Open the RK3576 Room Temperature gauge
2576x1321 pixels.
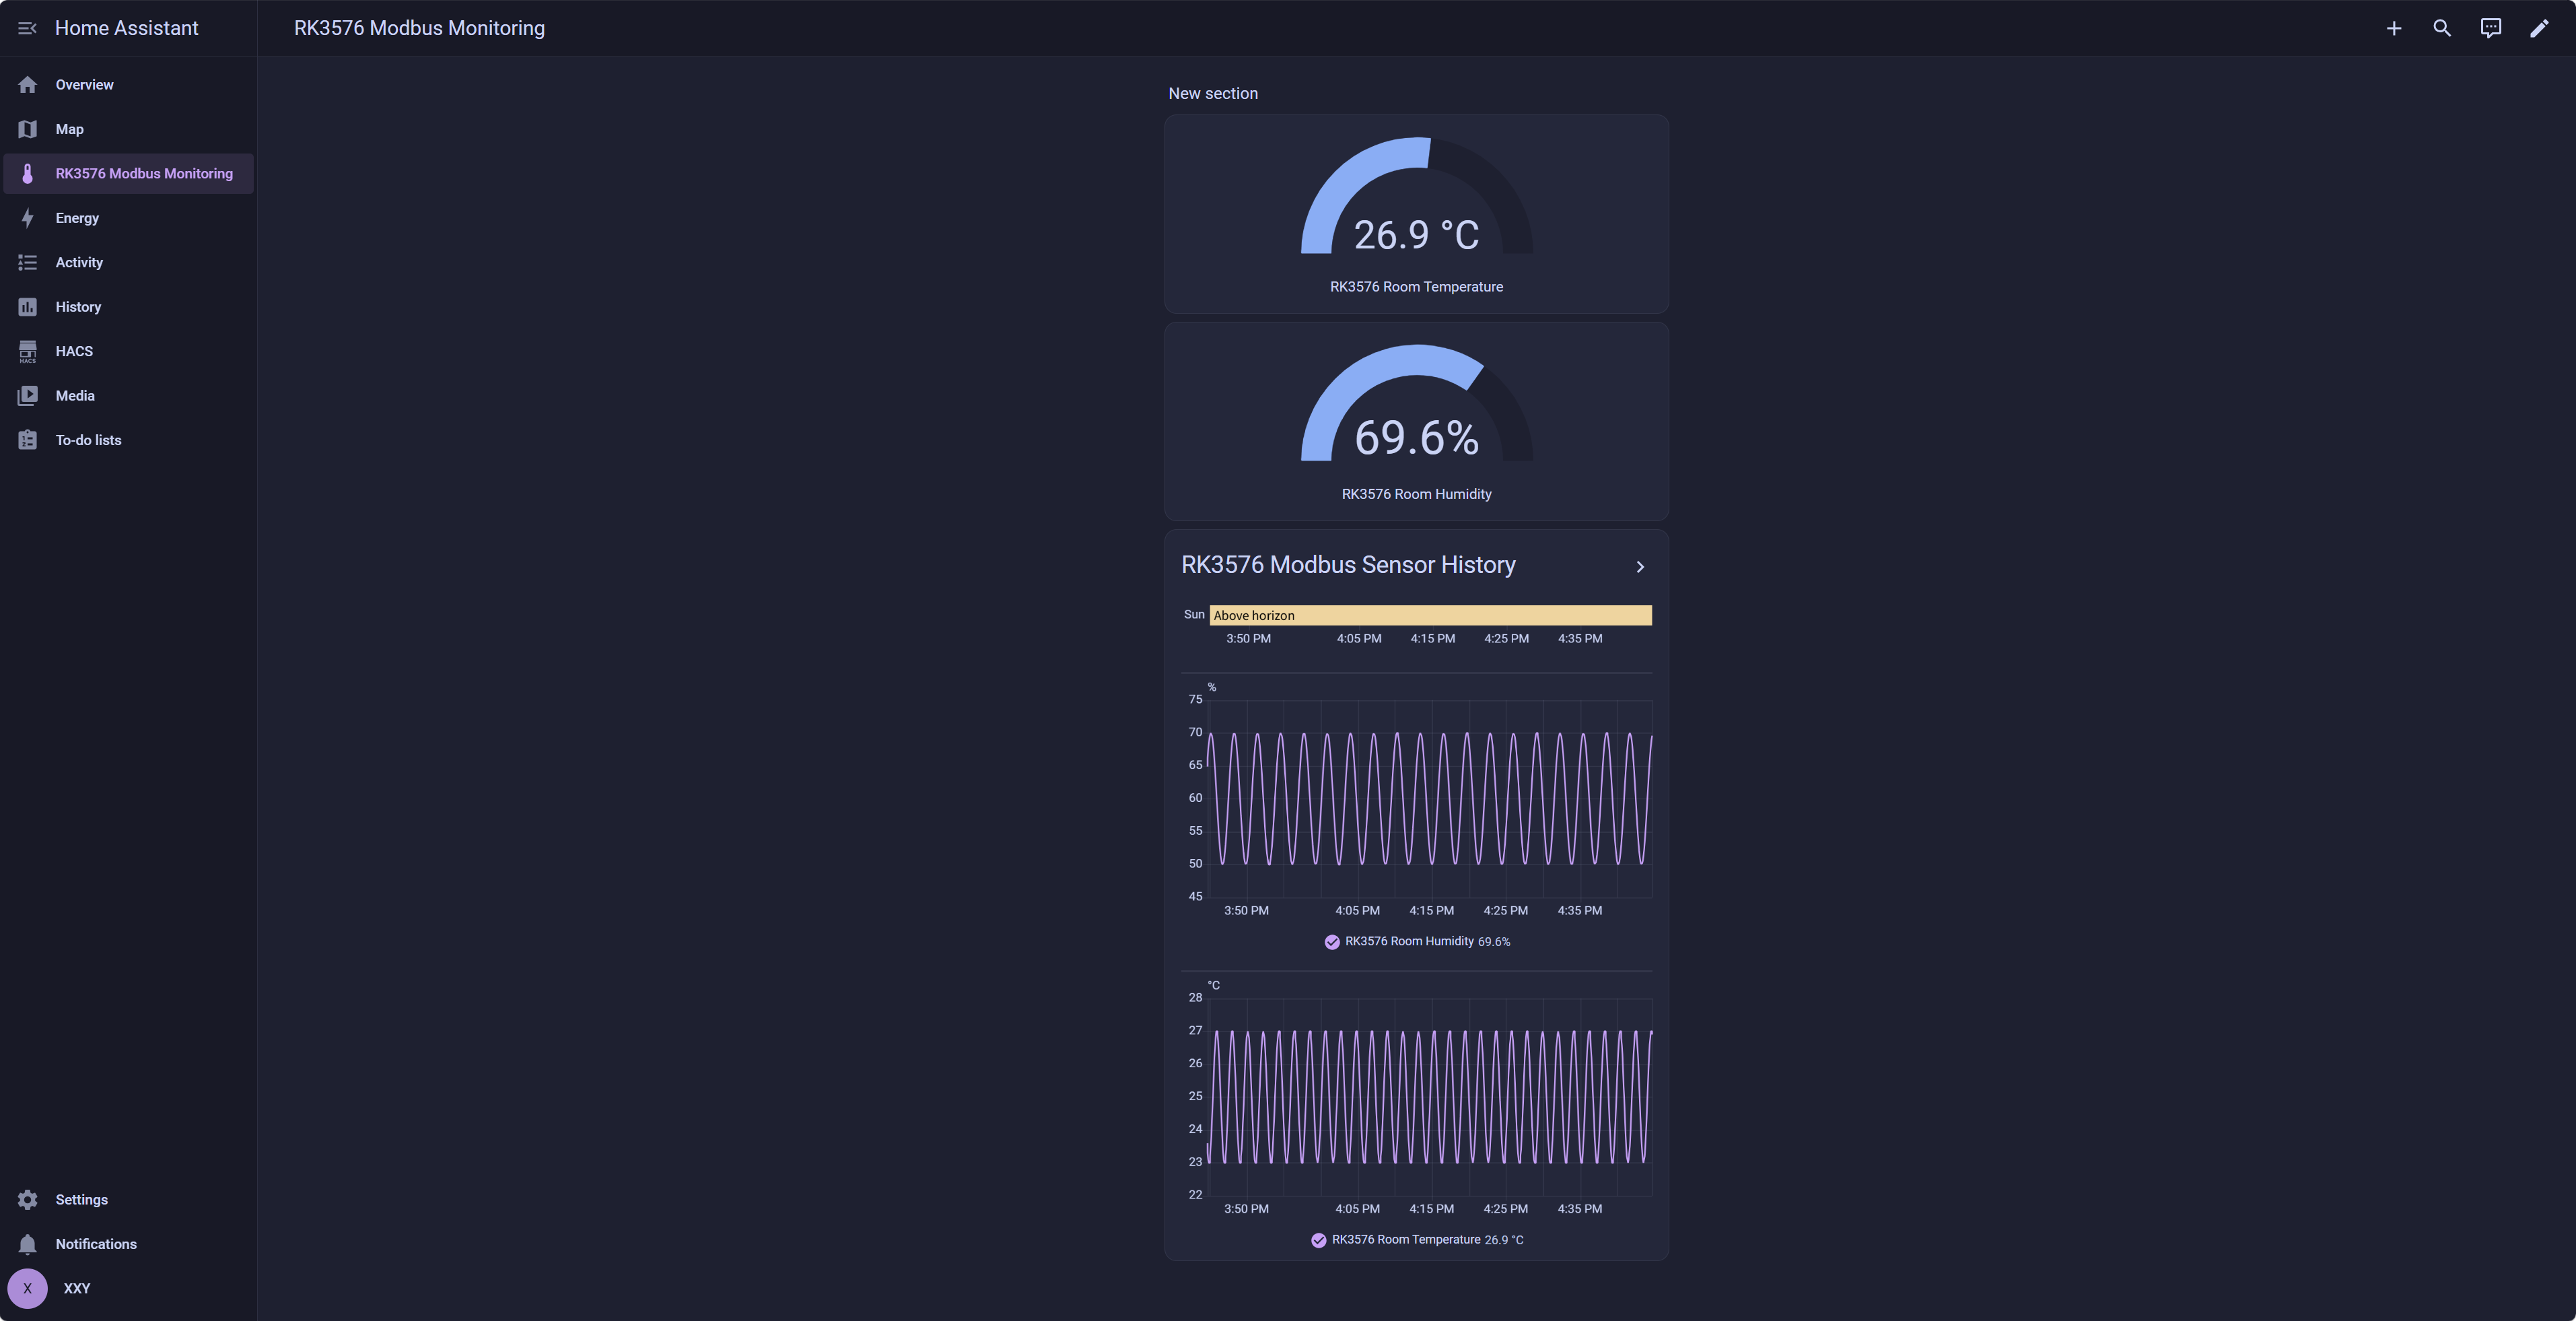[x=1416, y=214]
